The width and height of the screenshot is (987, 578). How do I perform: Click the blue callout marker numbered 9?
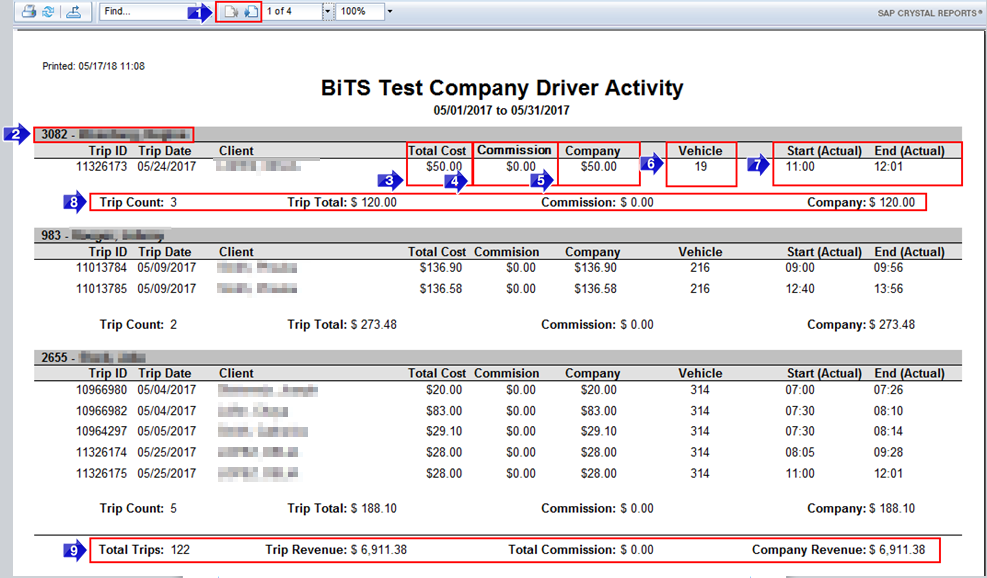(x=75, y=550)
